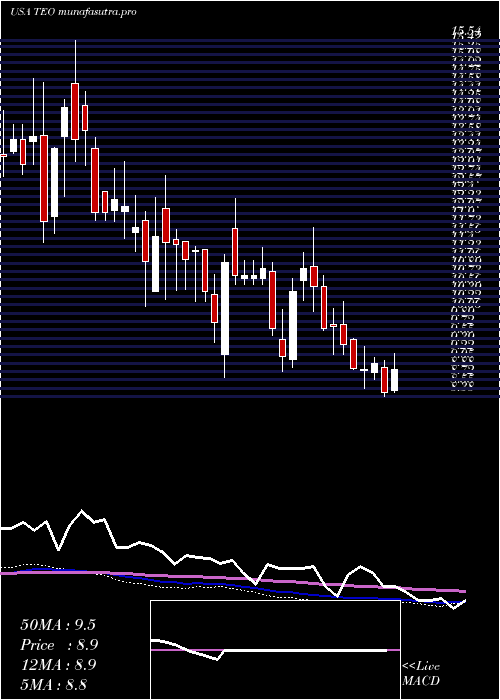The width and height of the screenshot is (500, 700).
Task: Click the '5MA : 8.8' value label
Action: click(54, 684)
